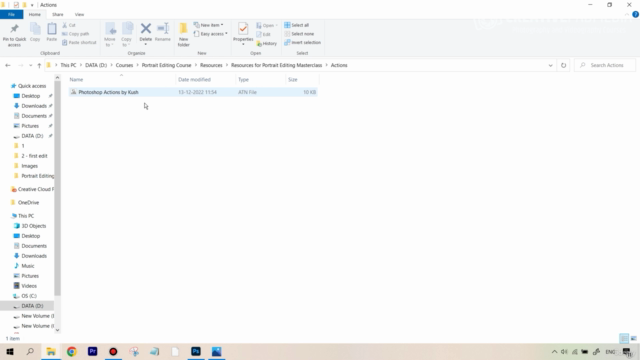Click the Delete icon in the ribbon

click(146, 32)
